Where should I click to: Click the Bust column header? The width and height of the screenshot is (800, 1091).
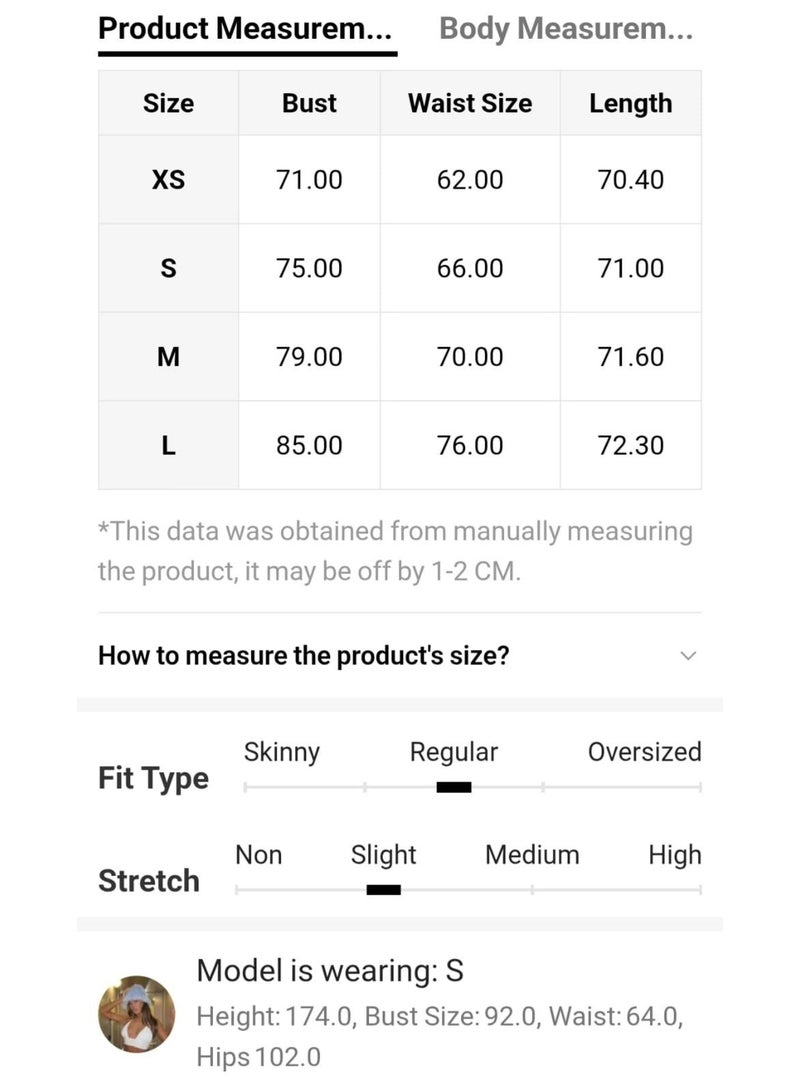click(x=309, y=103)
